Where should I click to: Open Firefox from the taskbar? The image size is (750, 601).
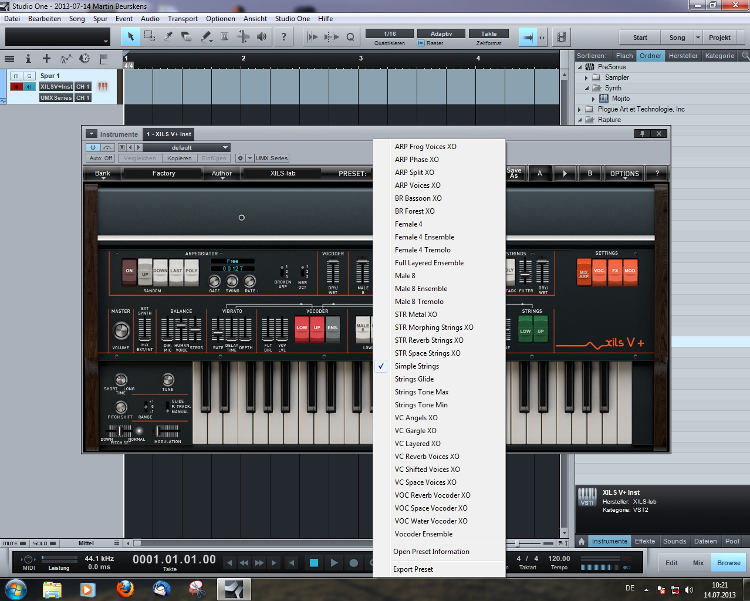tap(125, 589)
